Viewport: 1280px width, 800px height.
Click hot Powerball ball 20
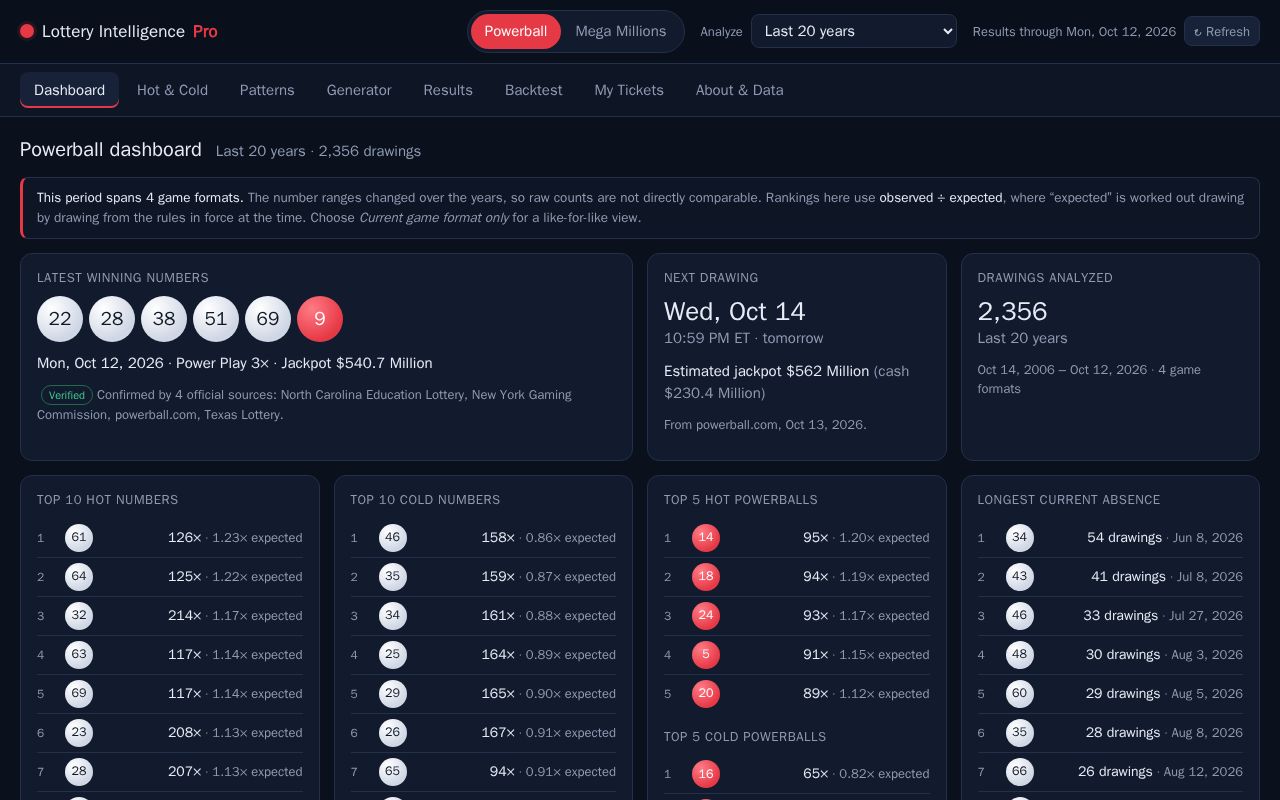pos(706,694)
